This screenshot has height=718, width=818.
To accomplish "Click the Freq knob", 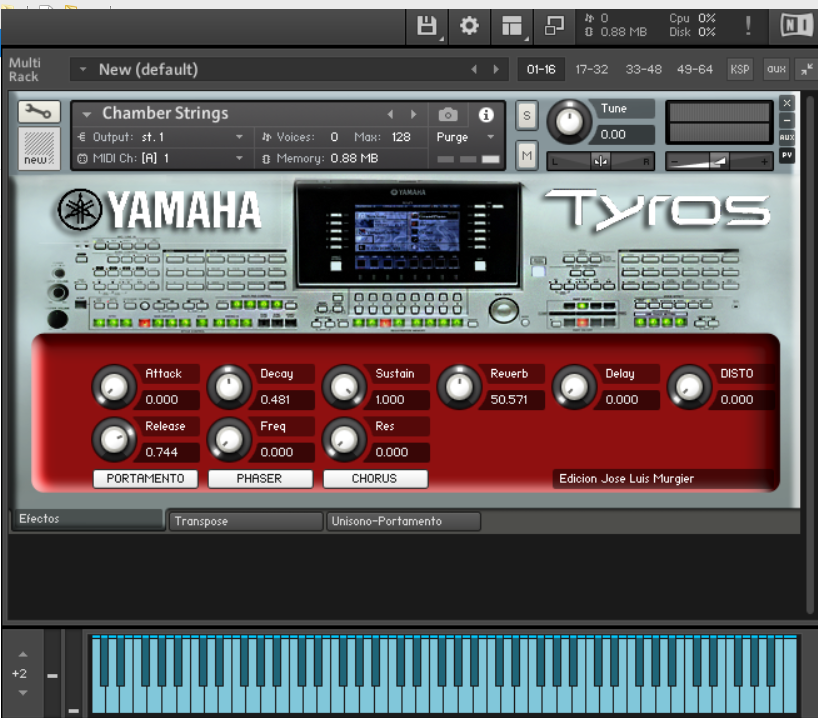I will pos(229,440).
